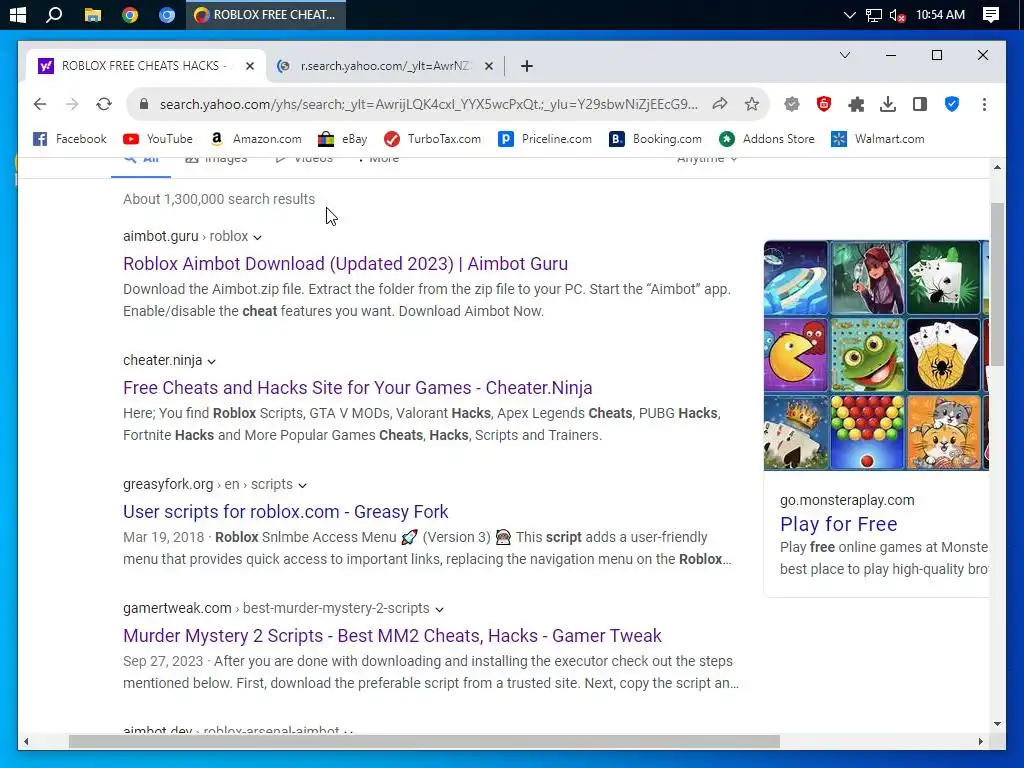Open network status tray icon
Image resolution: width=1024 pixels, height=768 pixels.
click(x=873, y=15)
